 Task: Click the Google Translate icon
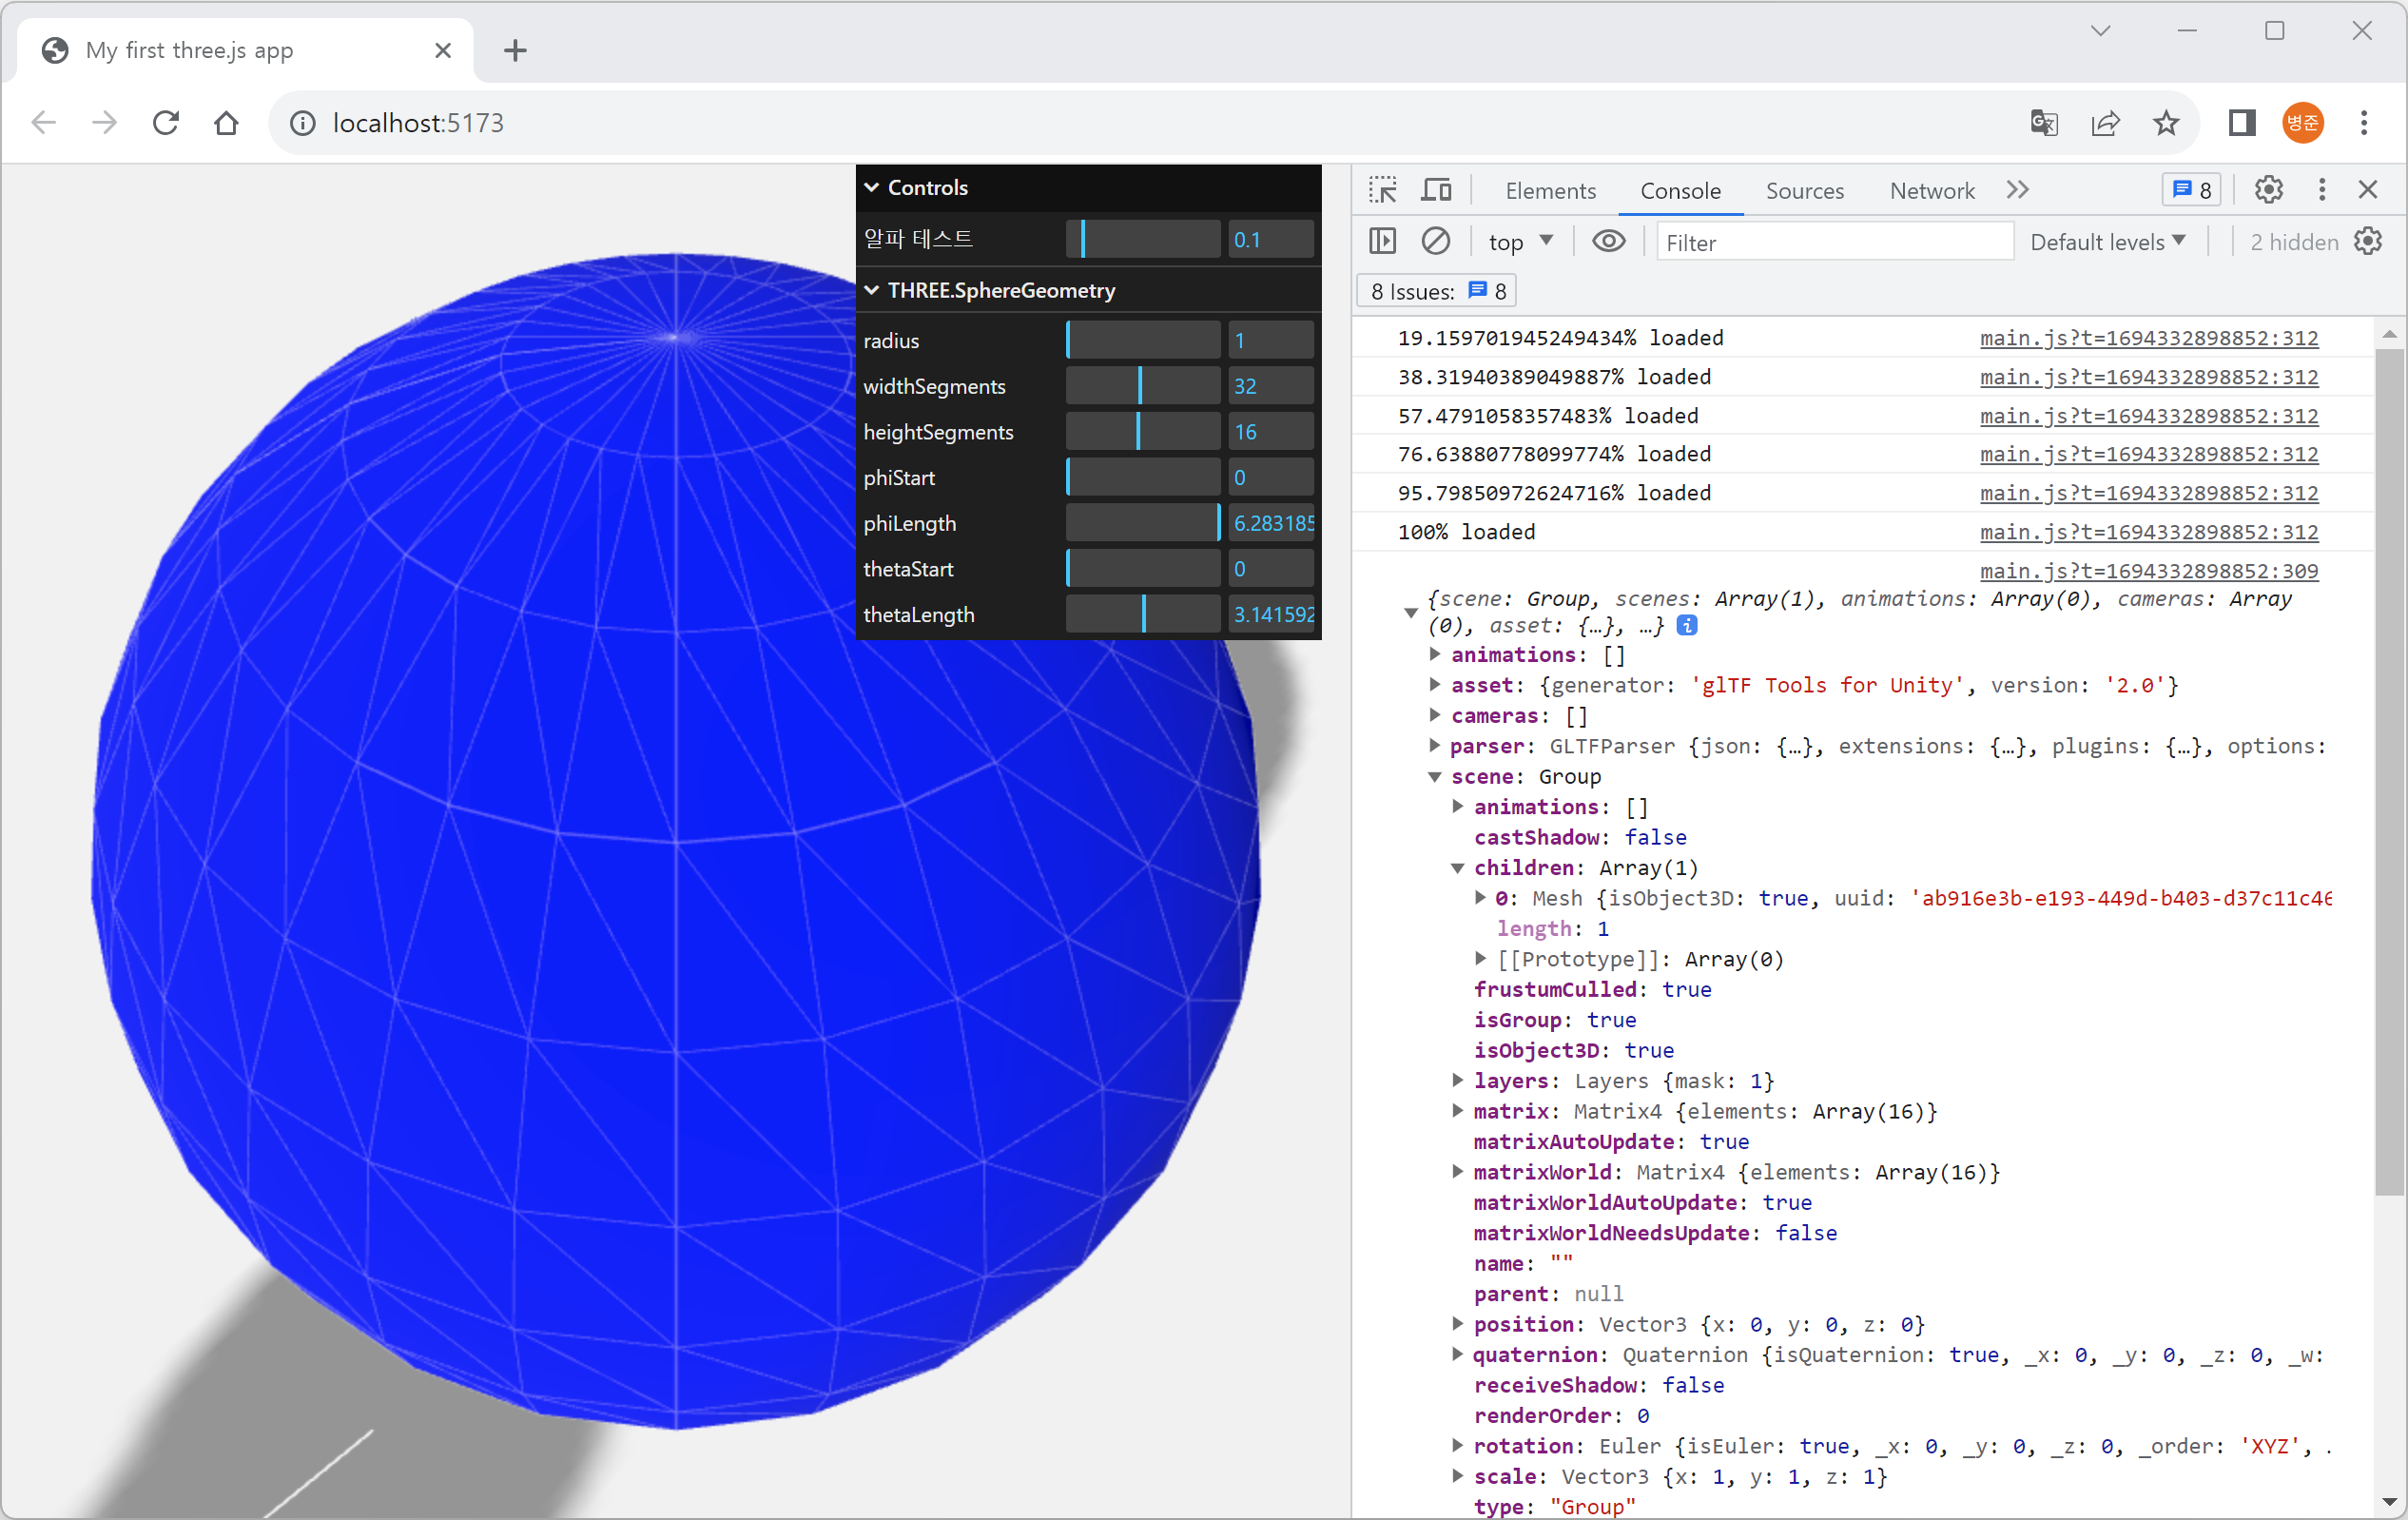click(2043, 123)
